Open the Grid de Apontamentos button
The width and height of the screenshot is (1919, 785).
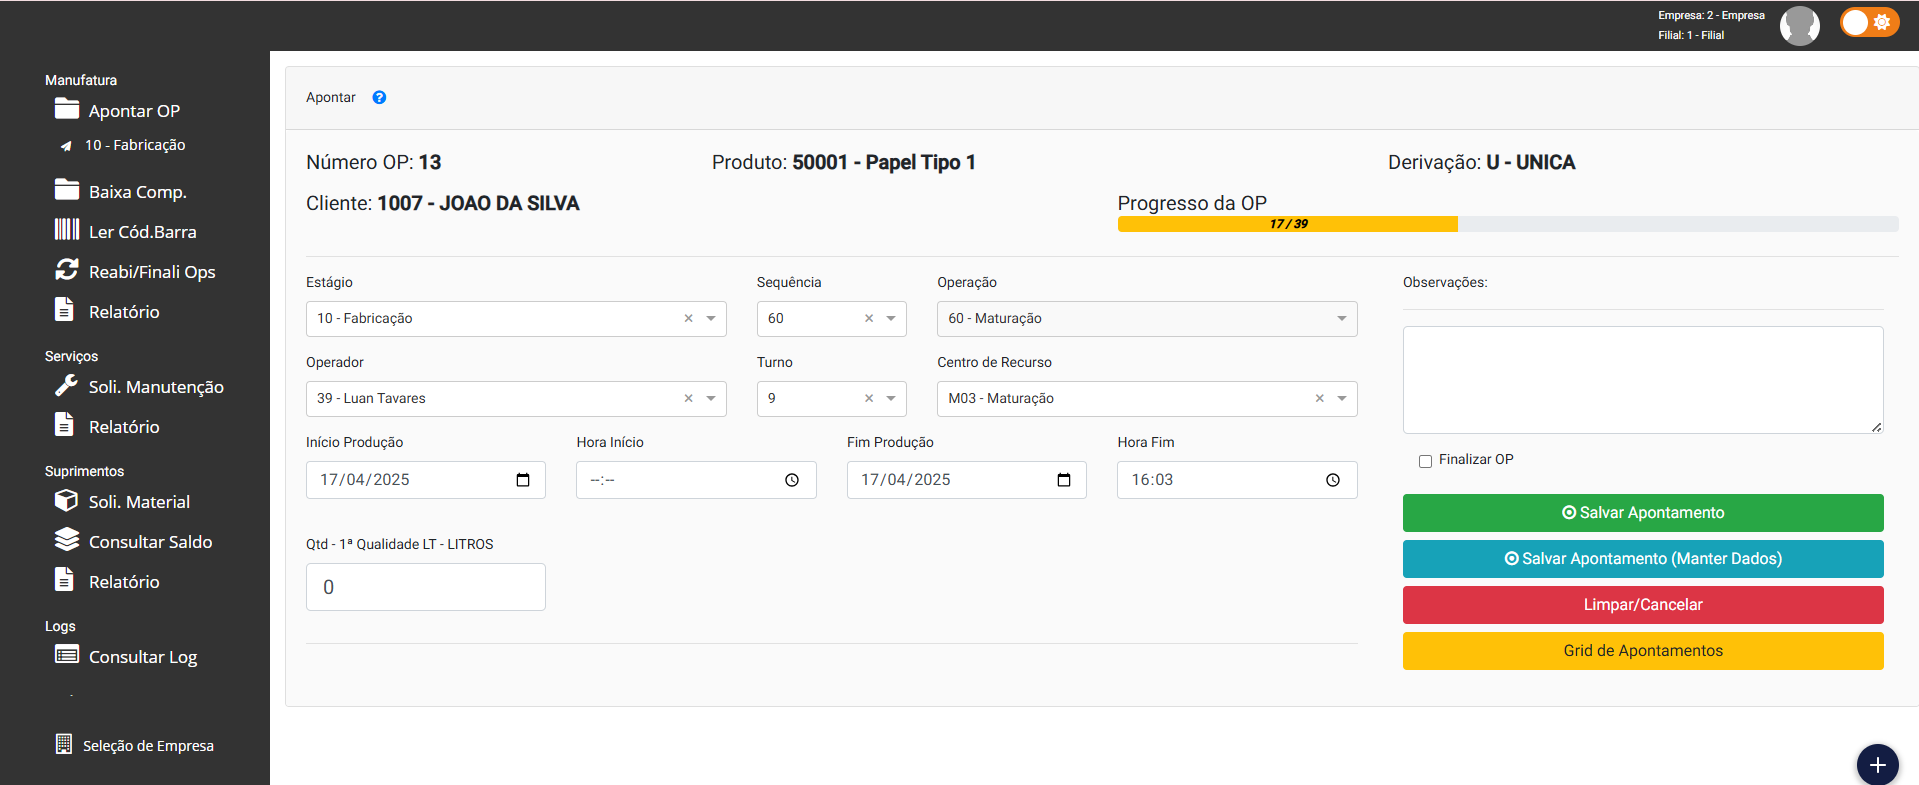[x=1643, y=651]
